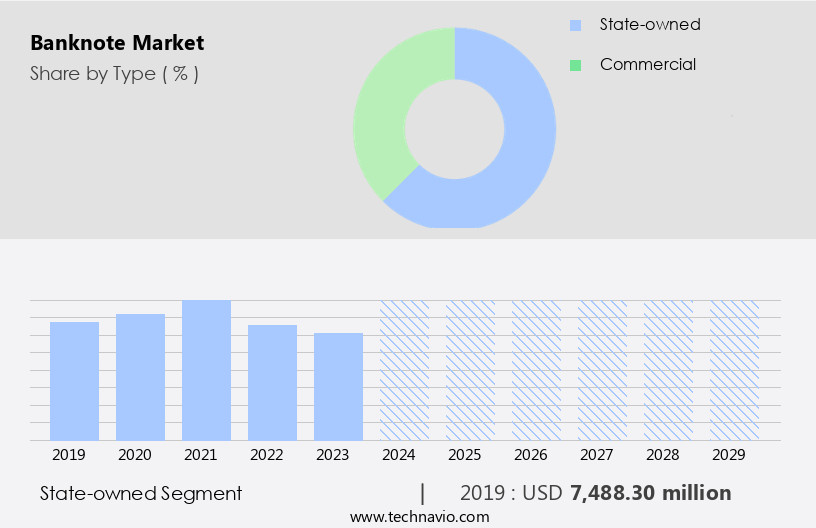This screenshot has width=816, height=528.
Task: Open the www.technavio.com link
Action: (419, 516)
